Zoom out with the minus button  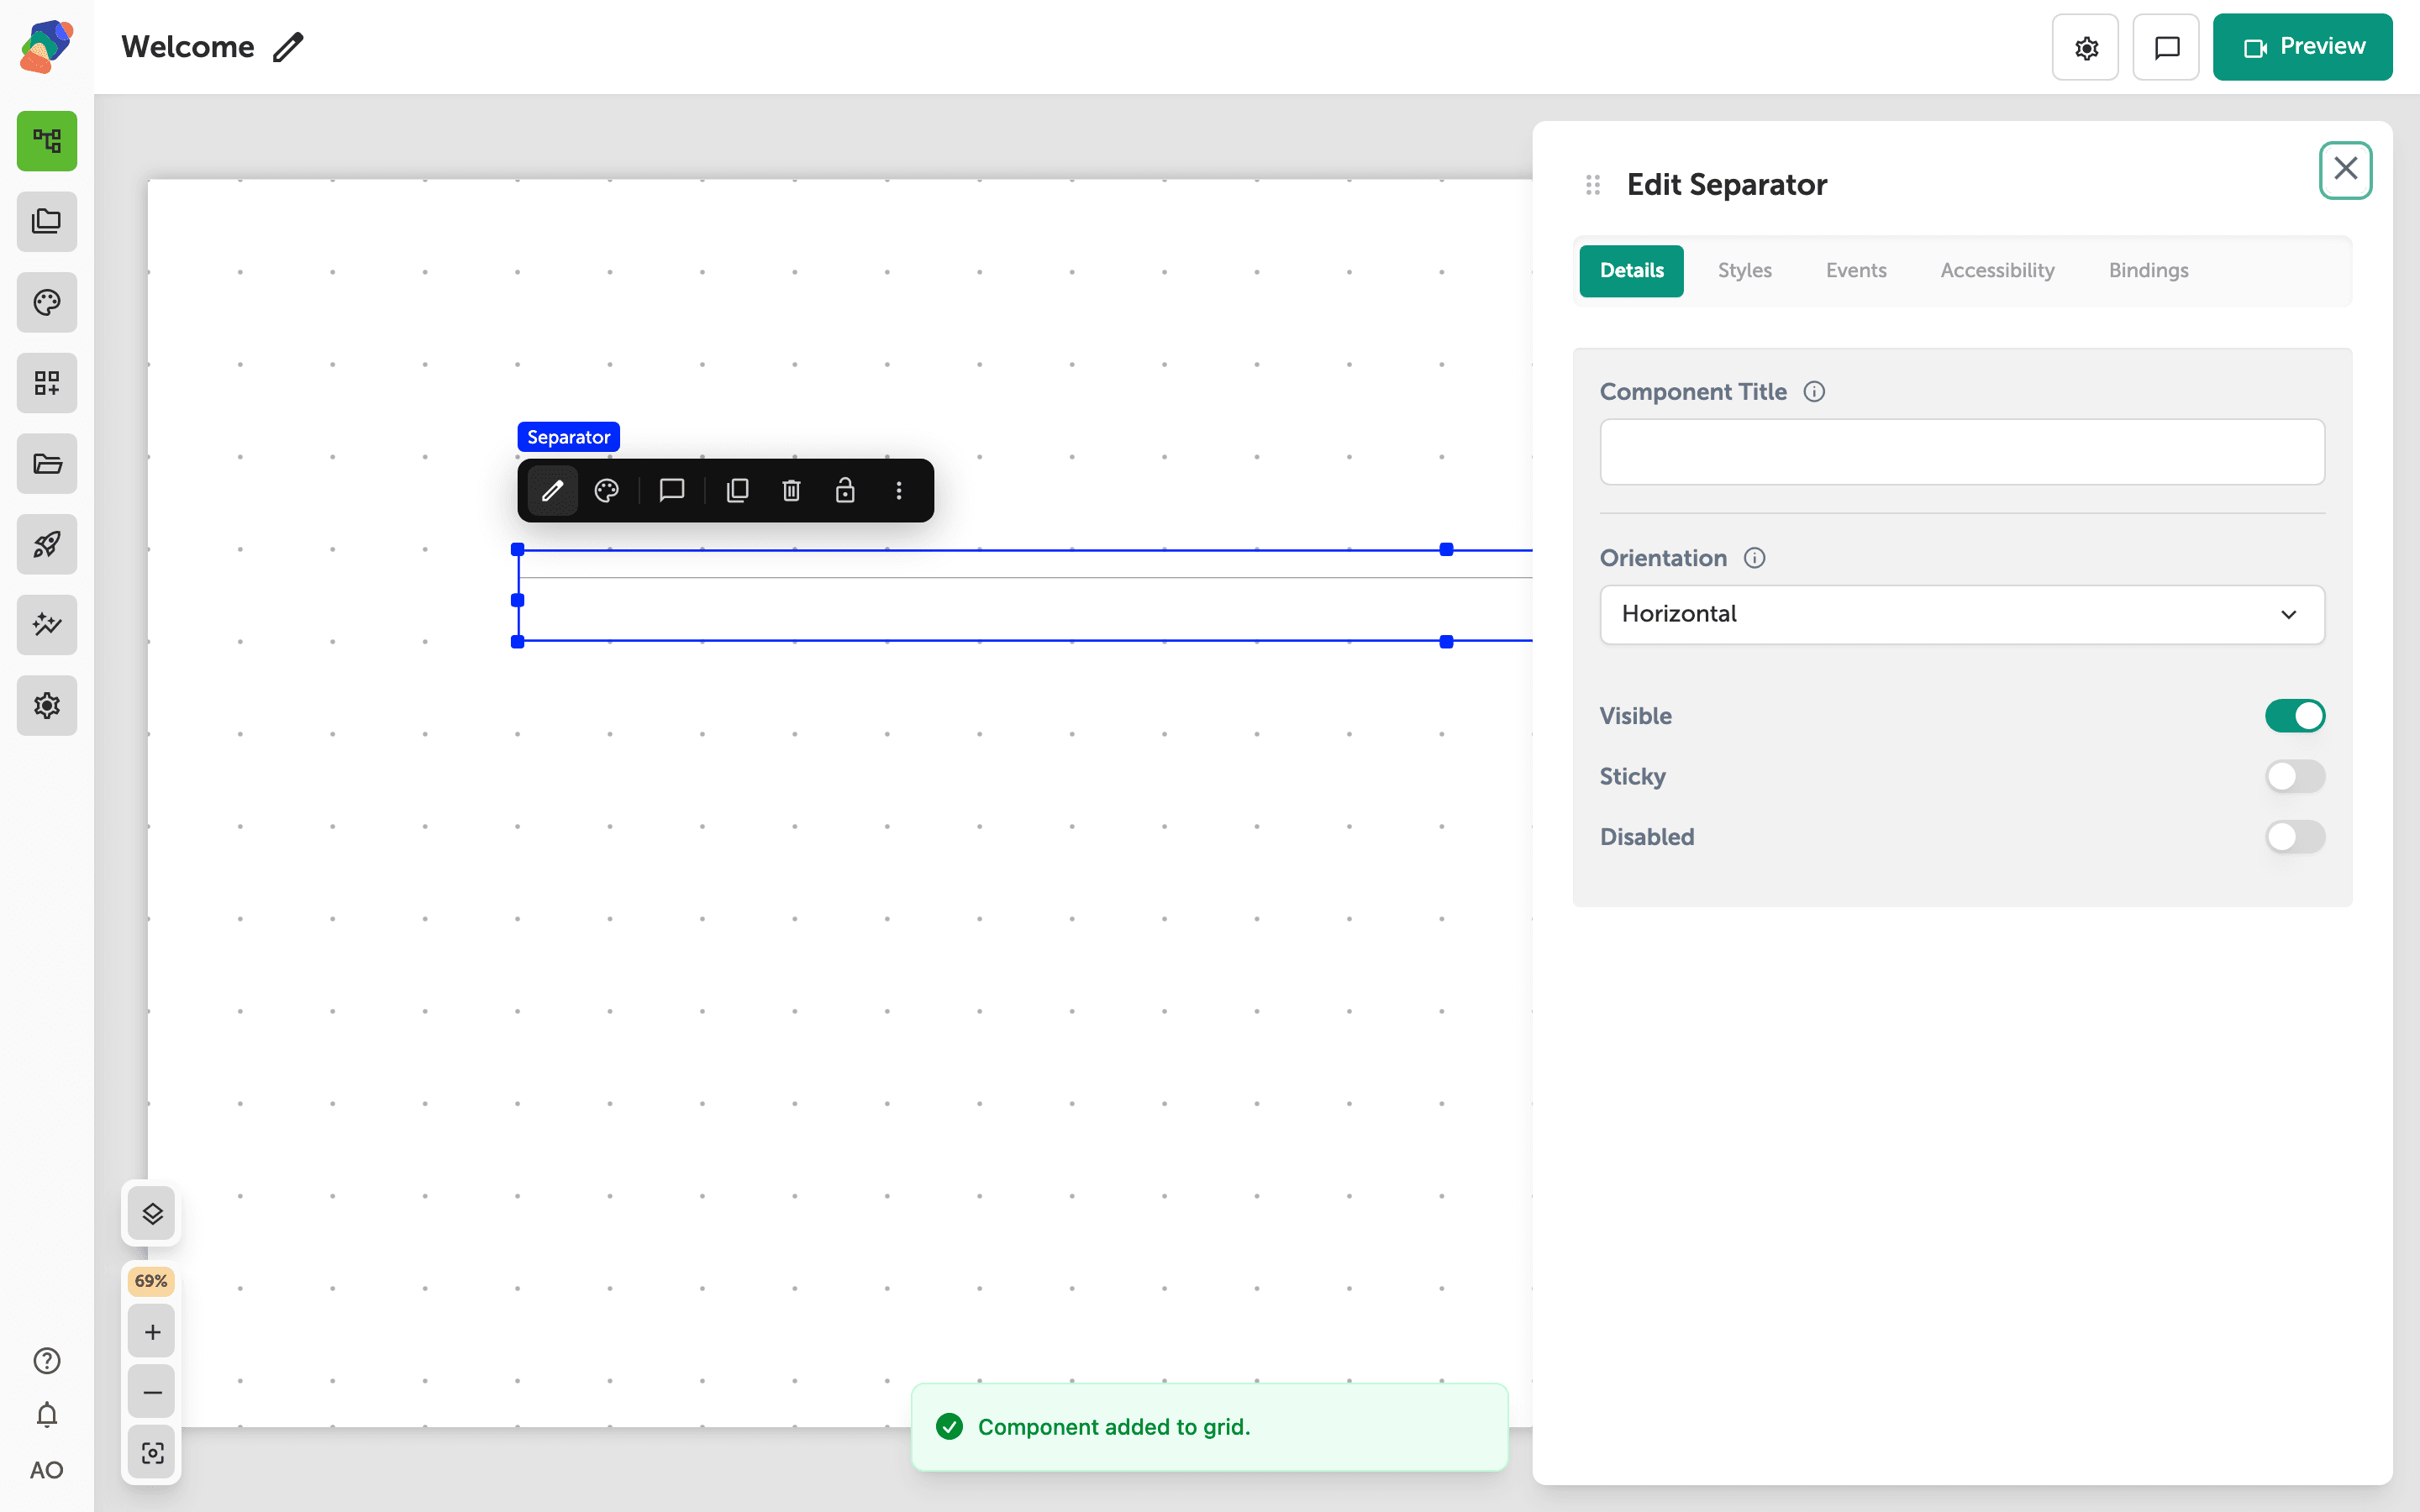152,1392
